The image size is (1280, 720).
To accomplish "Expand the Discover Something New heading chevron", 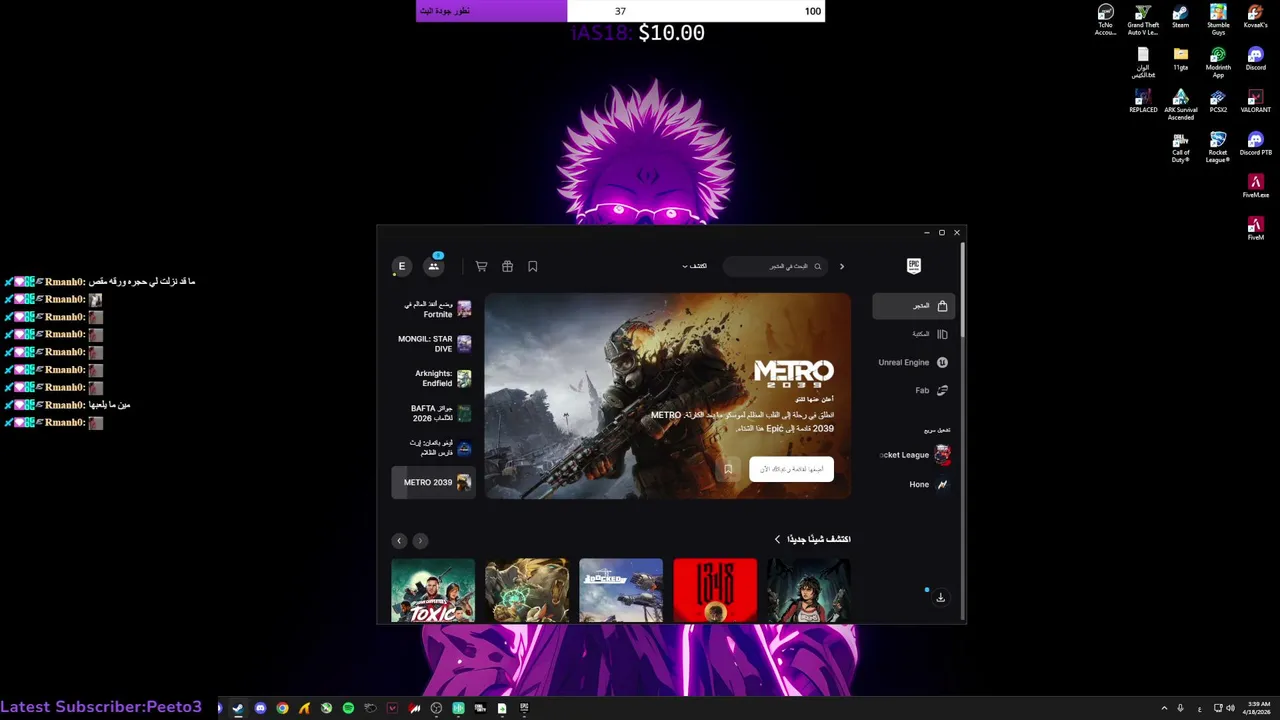I will click(x=778, y=539).
